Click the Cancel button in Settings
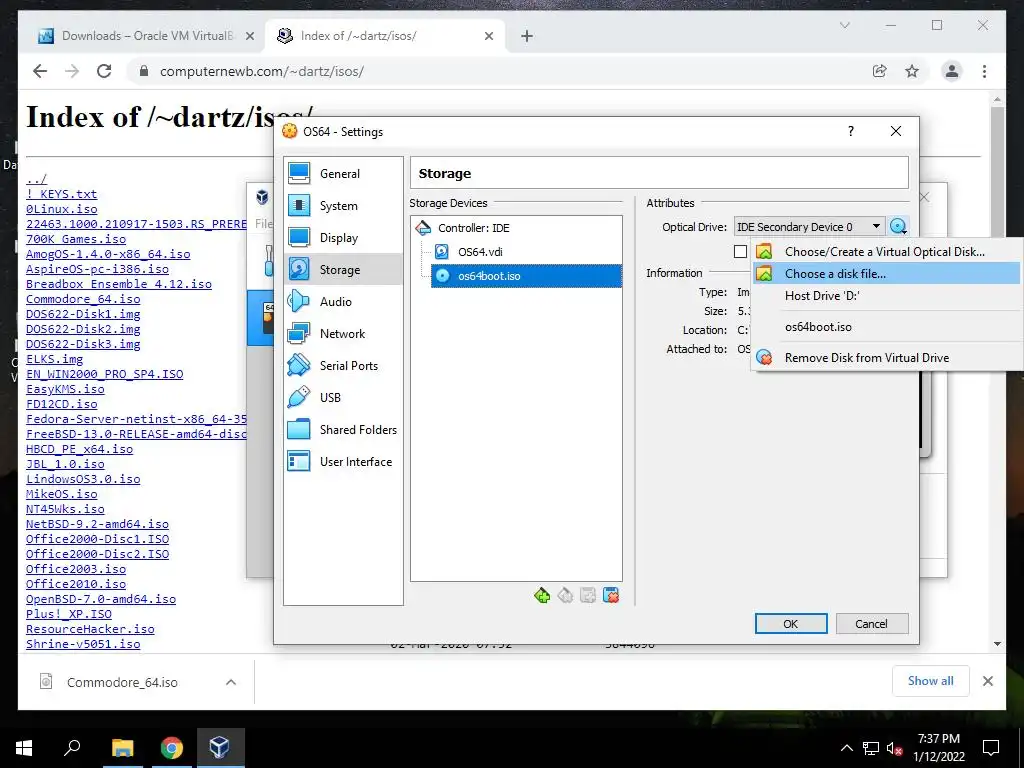Viewport: 1024px width, 768px height. (872, 624)
